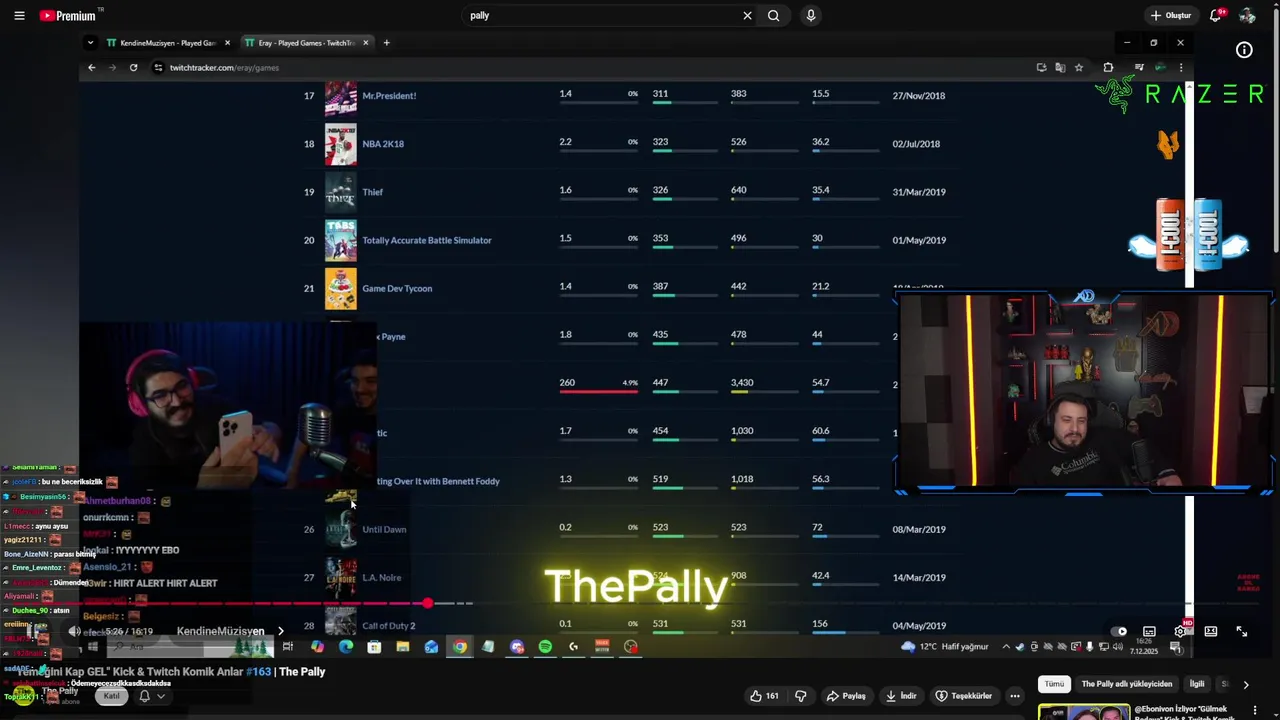The image size is (1280, 720).
Task: Clear the search query with the X
Action: 747,16
